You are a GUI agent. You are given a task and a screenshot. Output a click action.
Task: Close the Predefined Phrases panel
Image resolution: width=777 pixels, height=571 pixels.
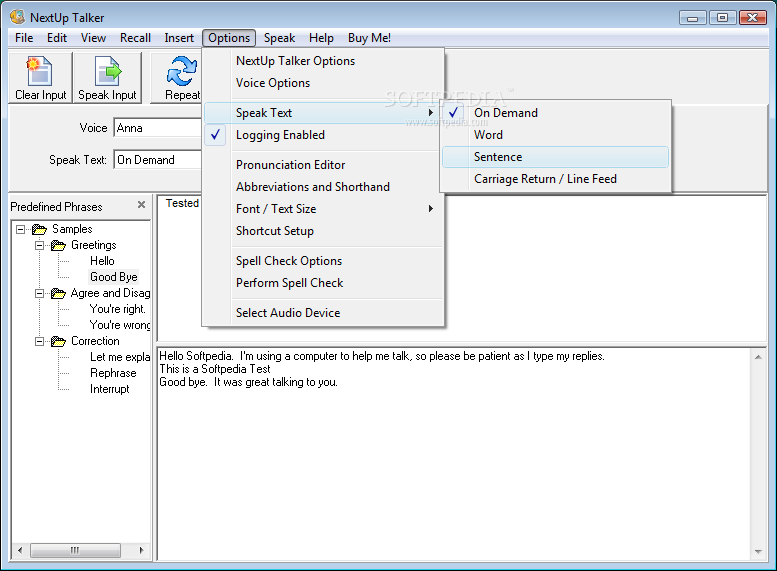tap(141, 205)
